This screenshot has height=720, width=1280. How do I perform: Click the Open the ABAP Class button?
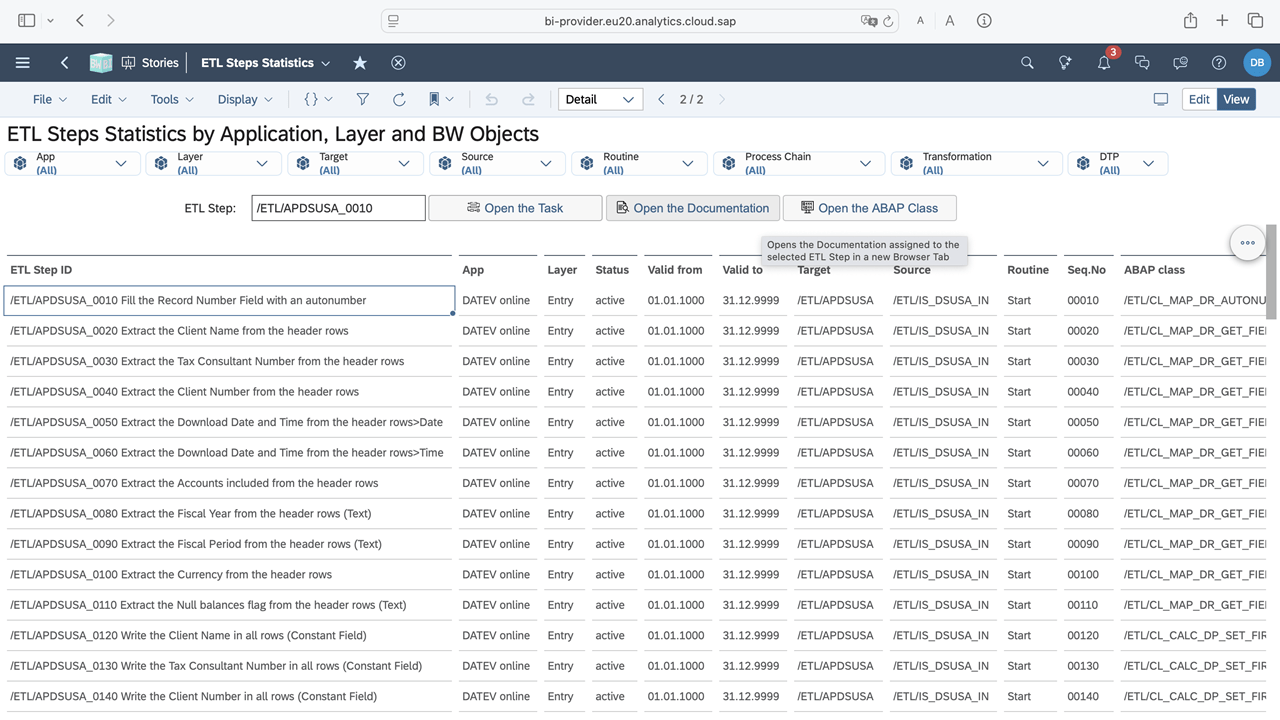coord(869,208)
